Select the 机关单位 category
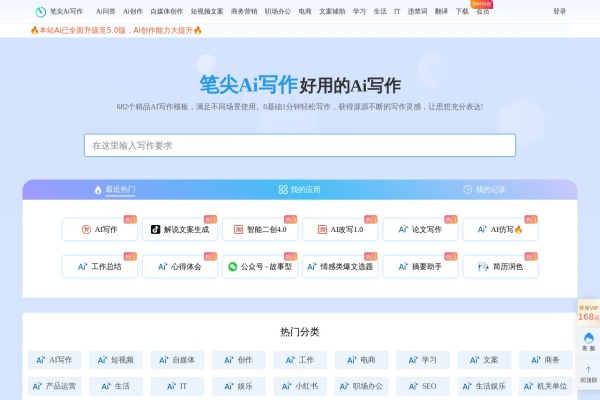The image size is (600, 400). [x=546, y=386]
